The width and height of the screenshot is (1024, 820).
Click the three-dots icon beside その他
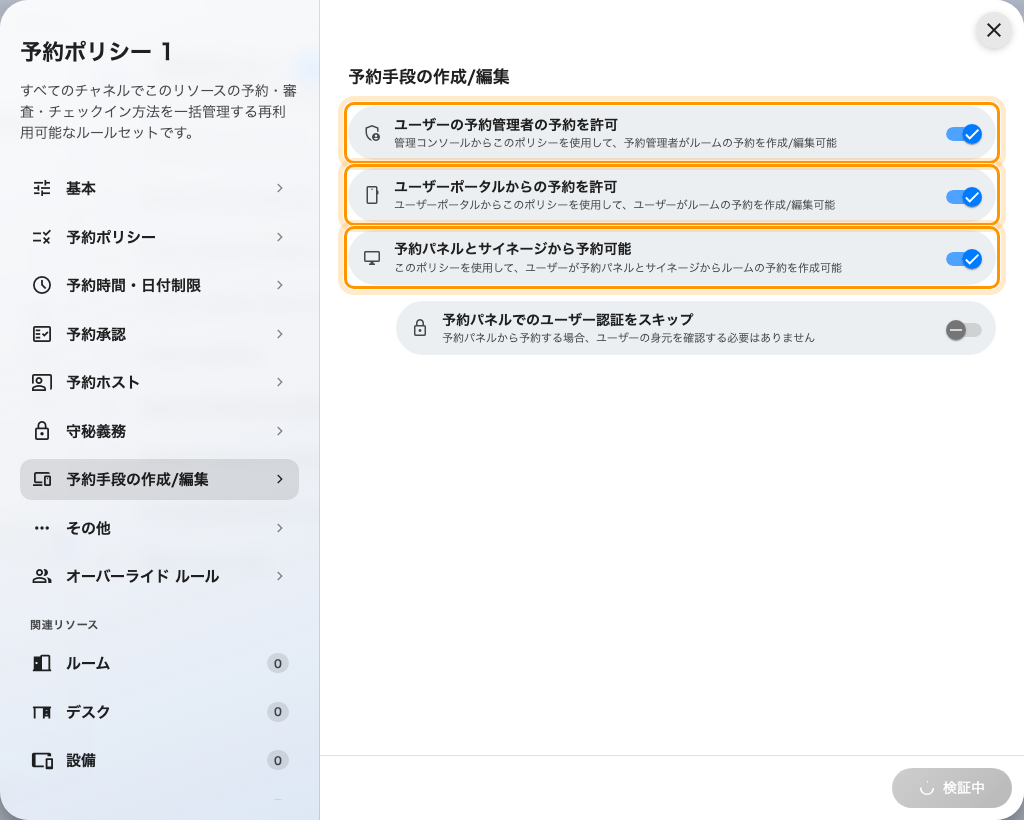[x=42, y=528]
